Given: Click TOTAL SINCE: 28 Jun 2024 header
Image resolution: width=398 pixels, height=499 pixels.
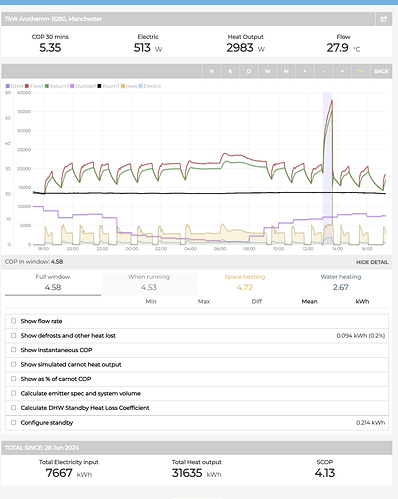Looking at the screenshot, I should pos(42,448).
